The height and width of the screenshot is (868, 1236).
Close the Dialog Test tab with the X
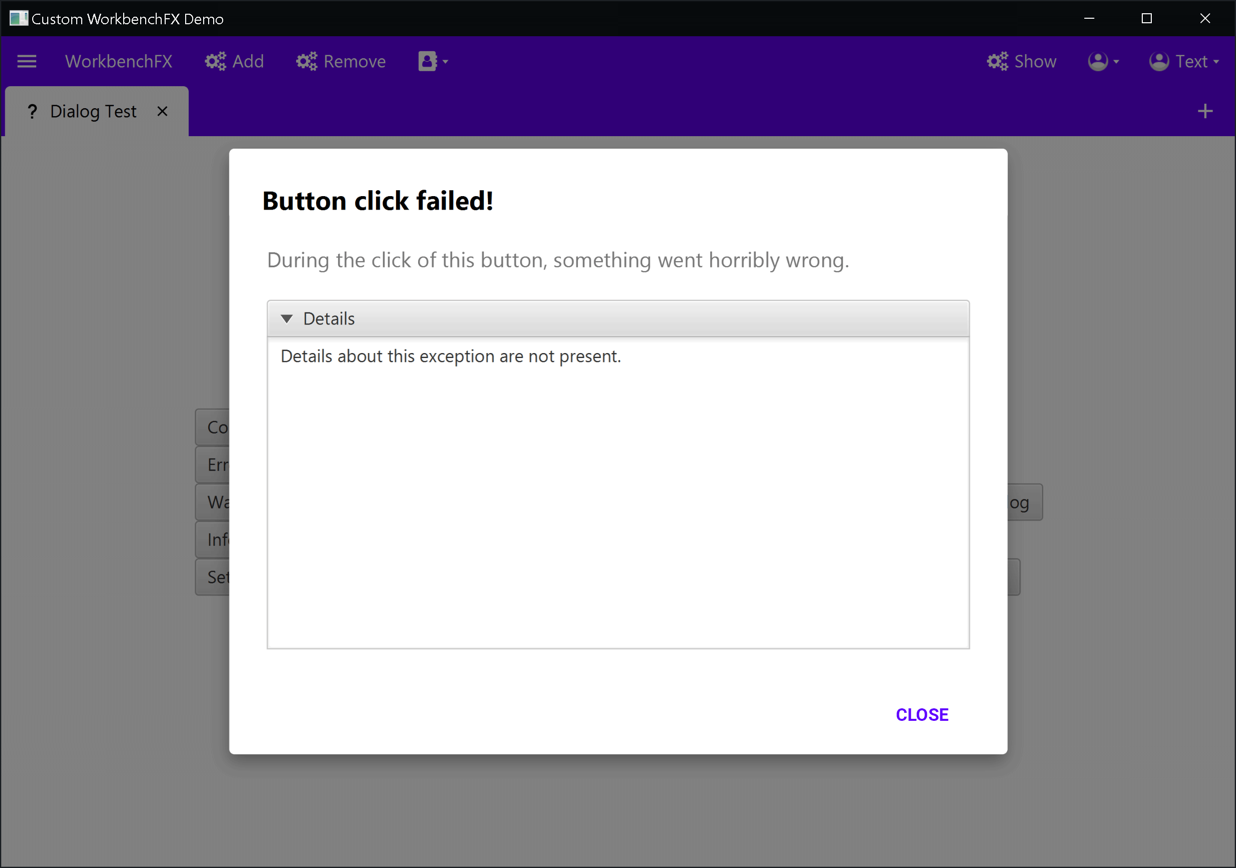click(x=162, y=111)
